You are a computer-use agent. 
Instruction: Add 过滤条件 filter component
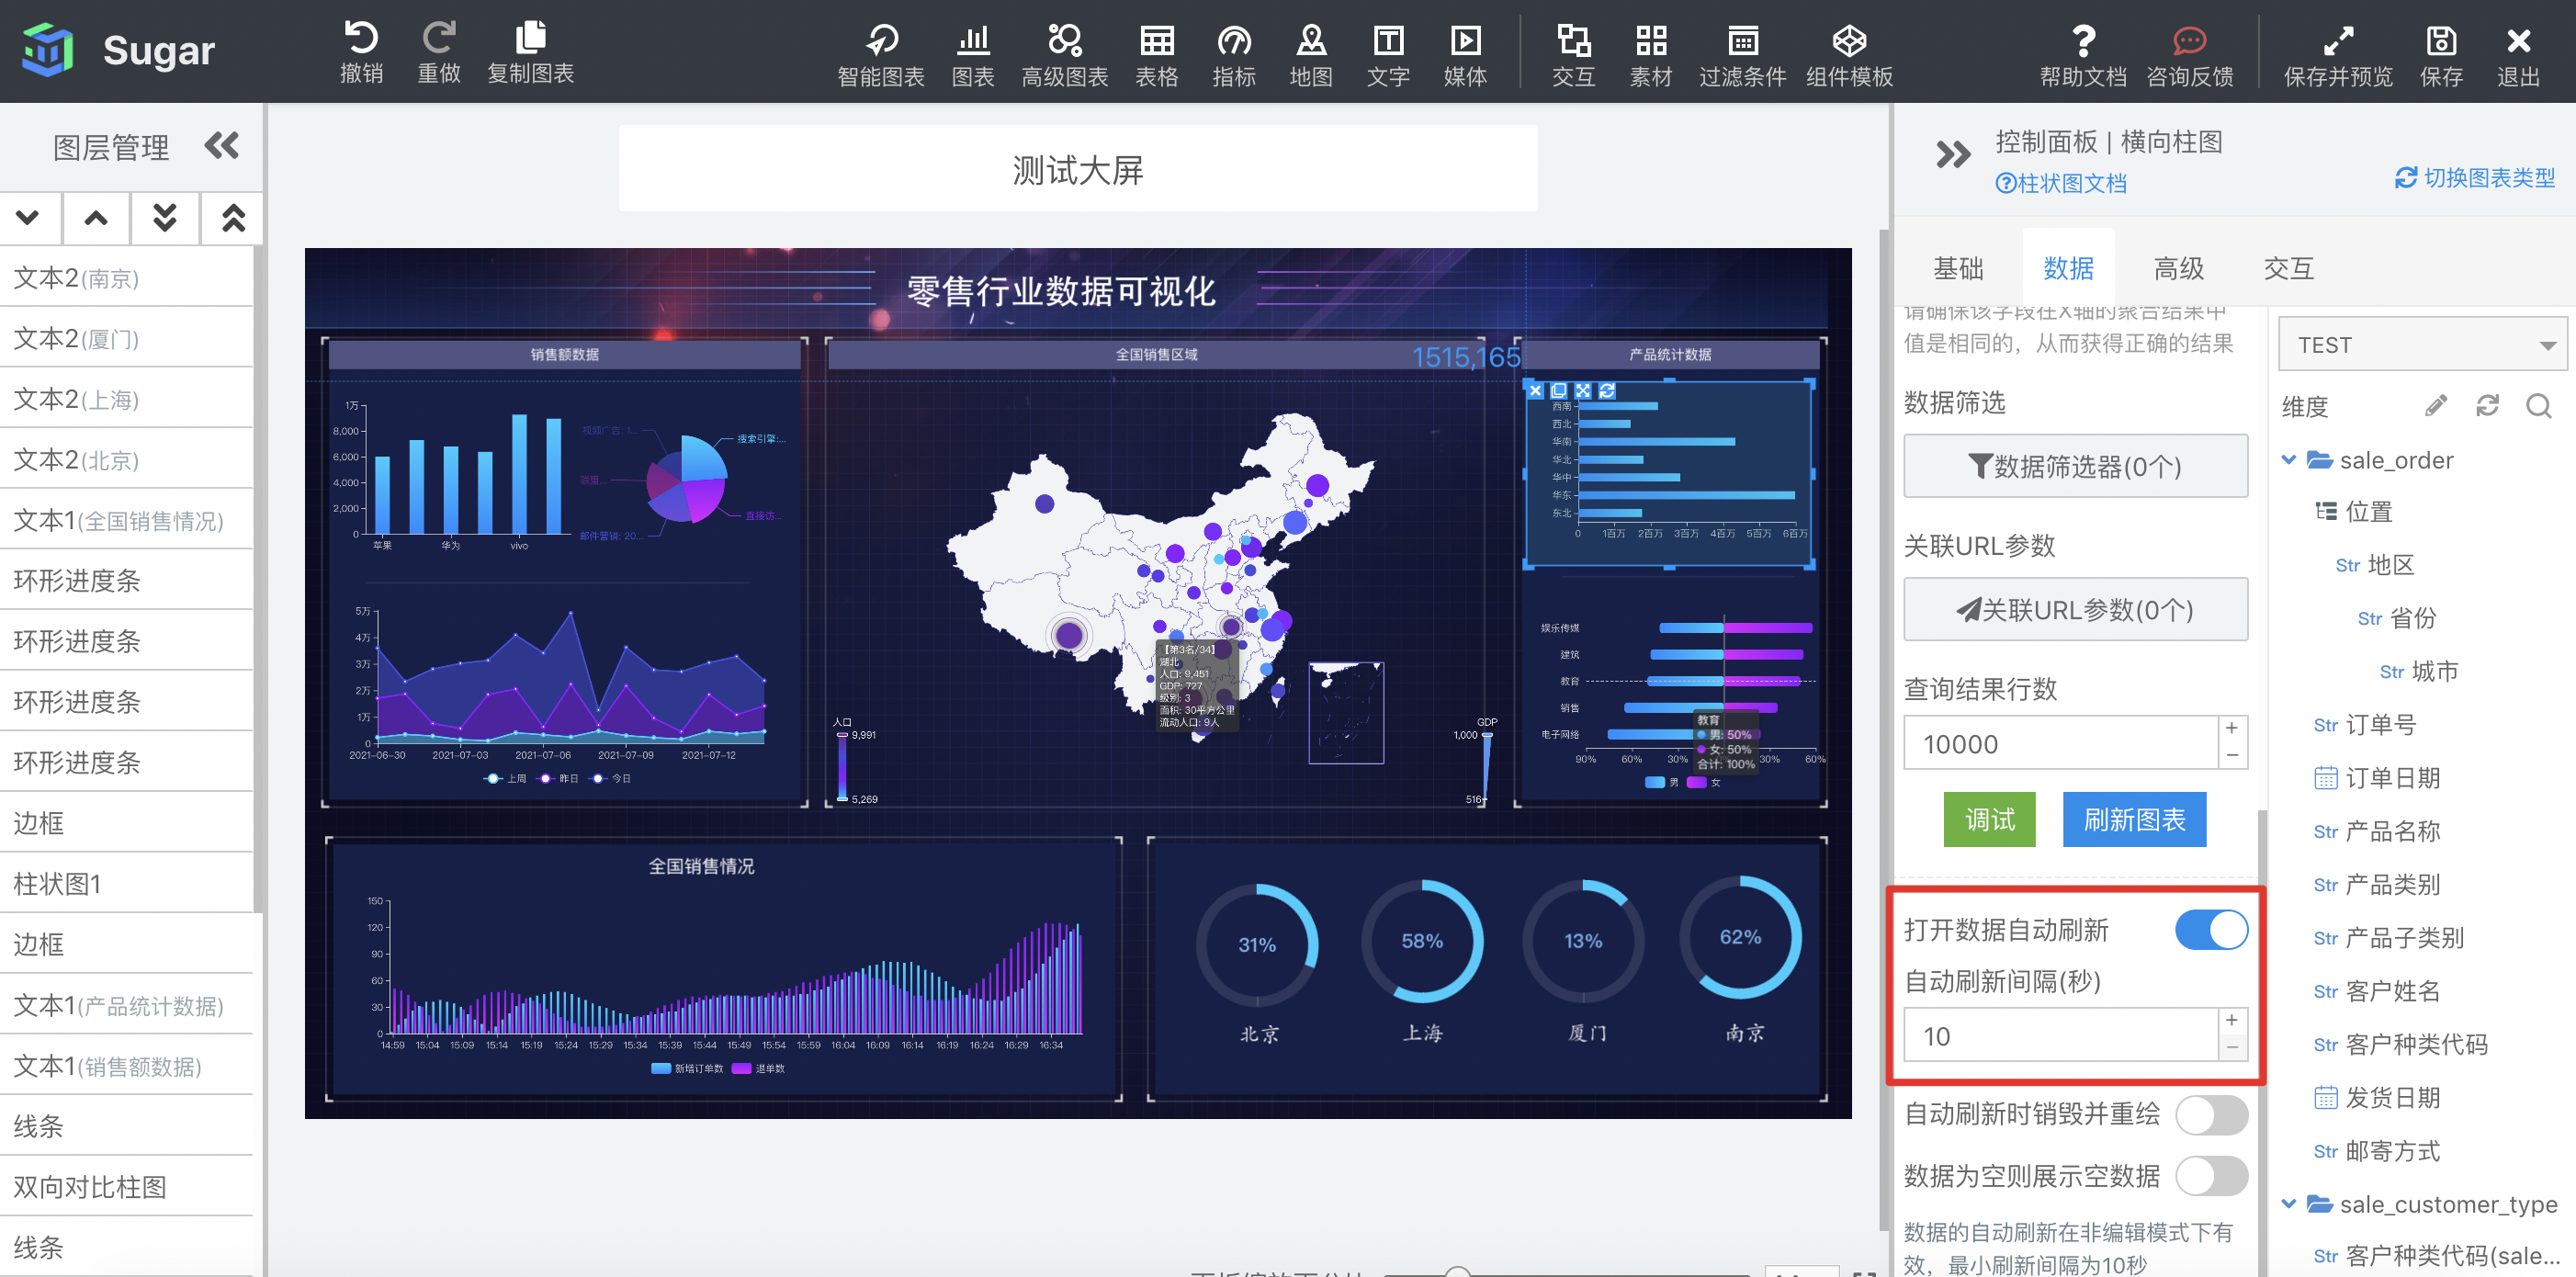(x=1742, y=55)
